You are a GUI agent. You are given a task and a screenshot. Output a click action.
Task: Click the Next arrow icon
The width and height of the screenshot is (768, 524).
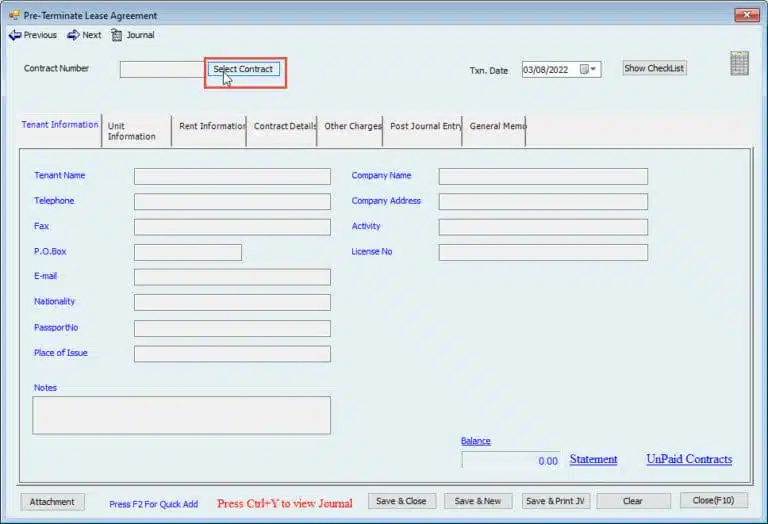pos(73,35)
